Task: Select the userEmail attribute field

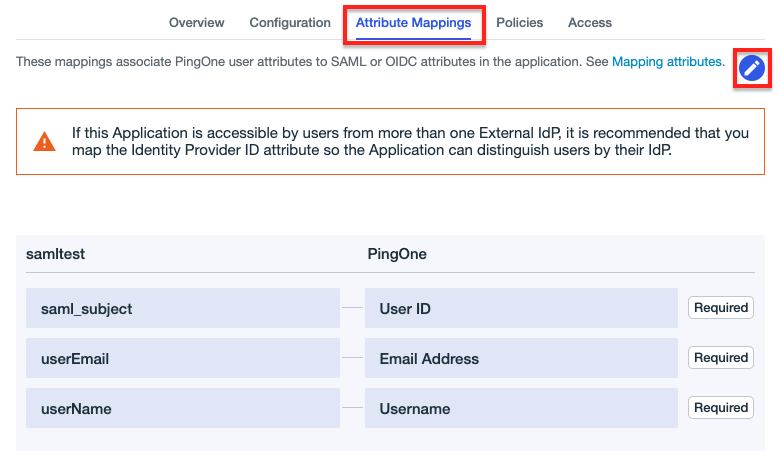Action: [x=183, y=359]
